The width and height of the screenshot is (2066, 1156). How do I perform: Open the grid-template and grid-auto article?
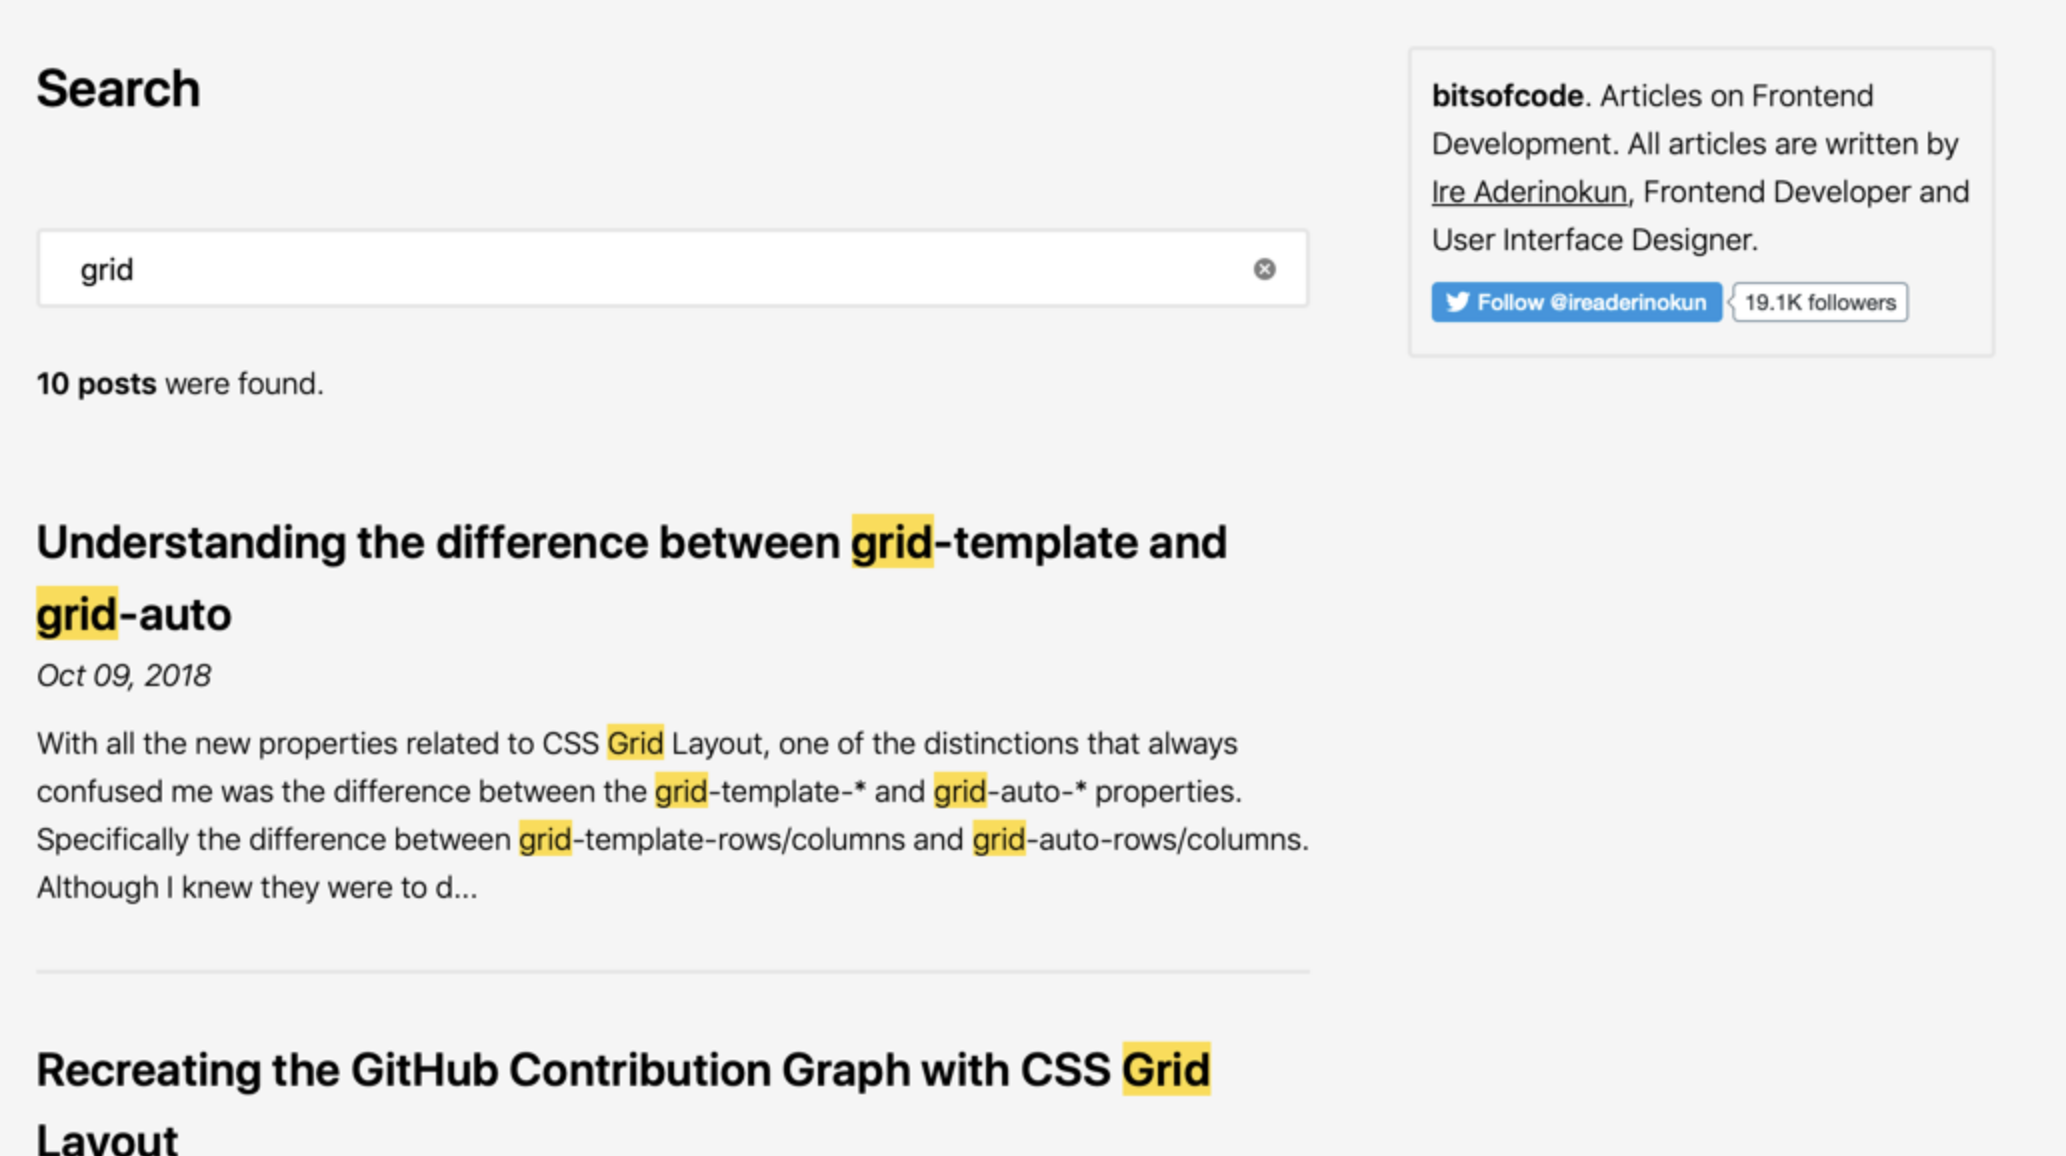pyautogui.click(x=630, y=543)
